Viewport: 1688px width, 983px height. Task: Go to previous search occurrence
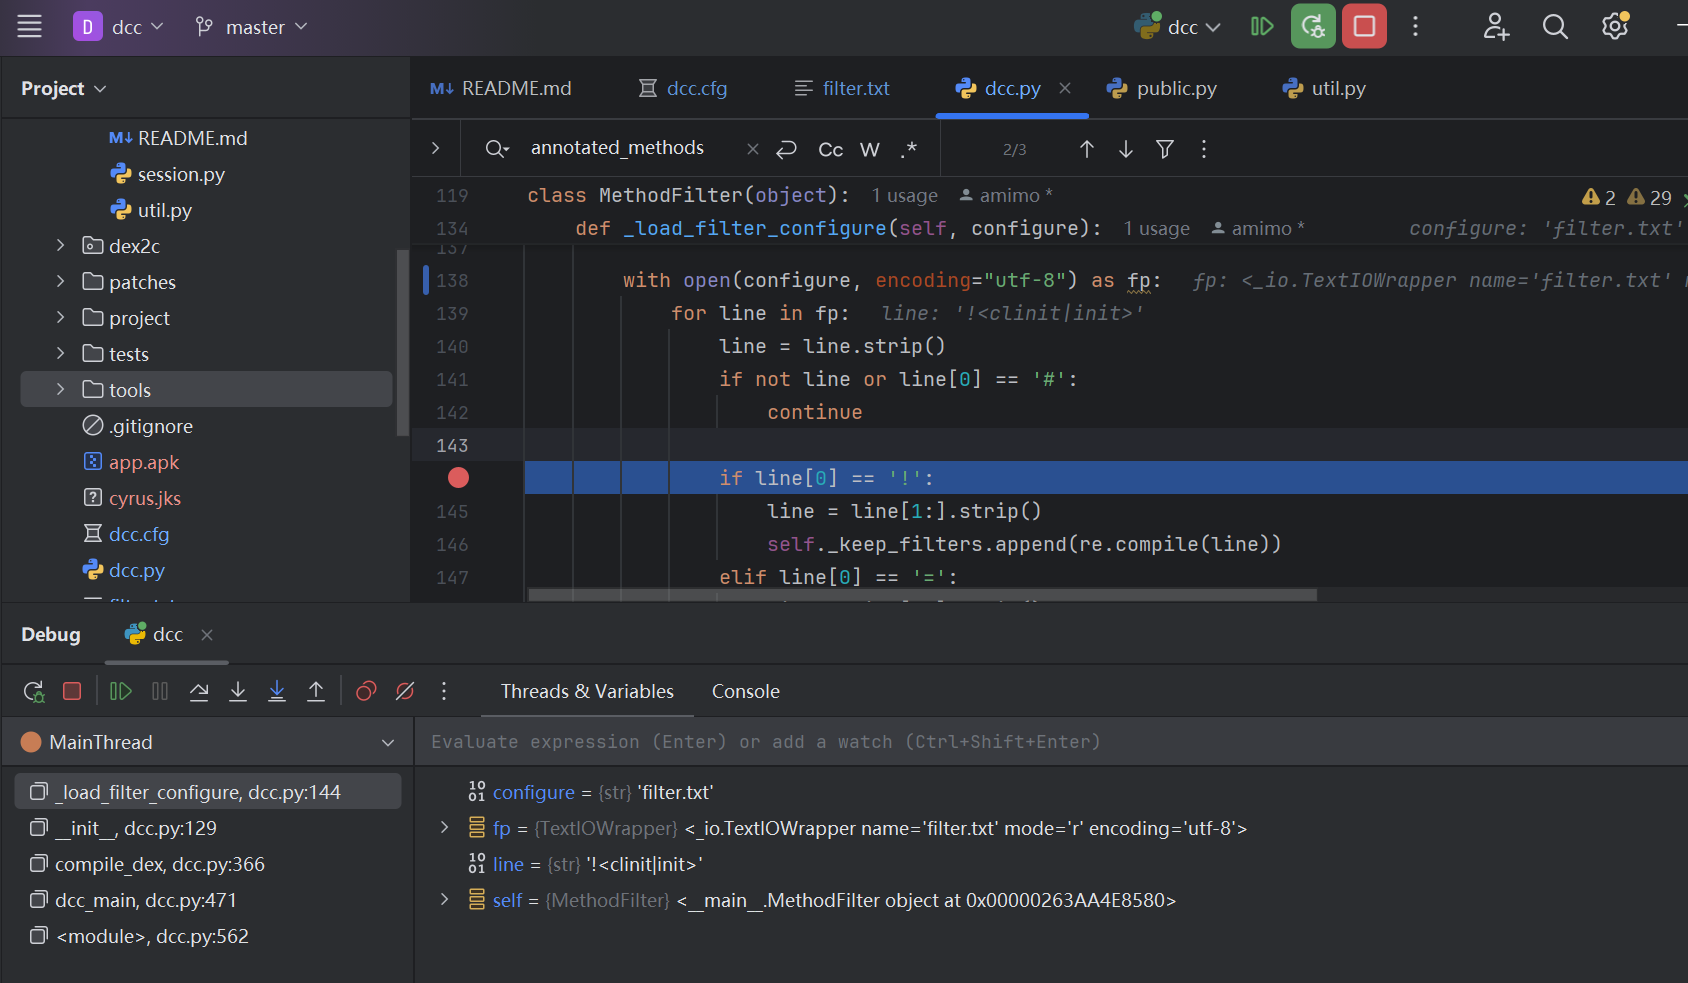click(1087, 149)
